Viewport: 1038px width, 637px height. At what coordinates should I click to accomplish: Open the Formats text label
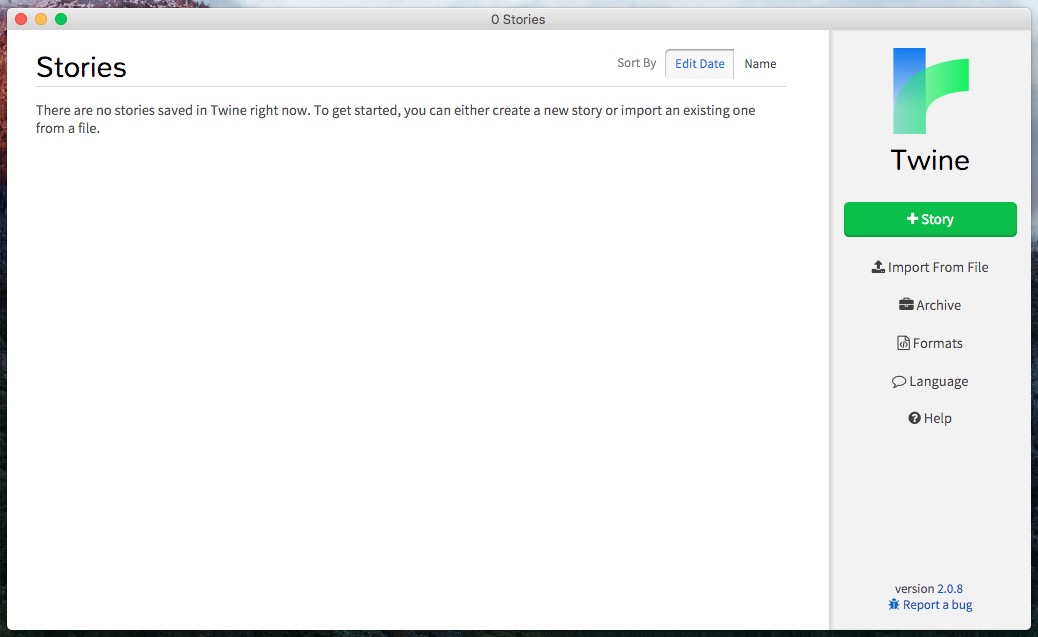[x=938, y=343]
